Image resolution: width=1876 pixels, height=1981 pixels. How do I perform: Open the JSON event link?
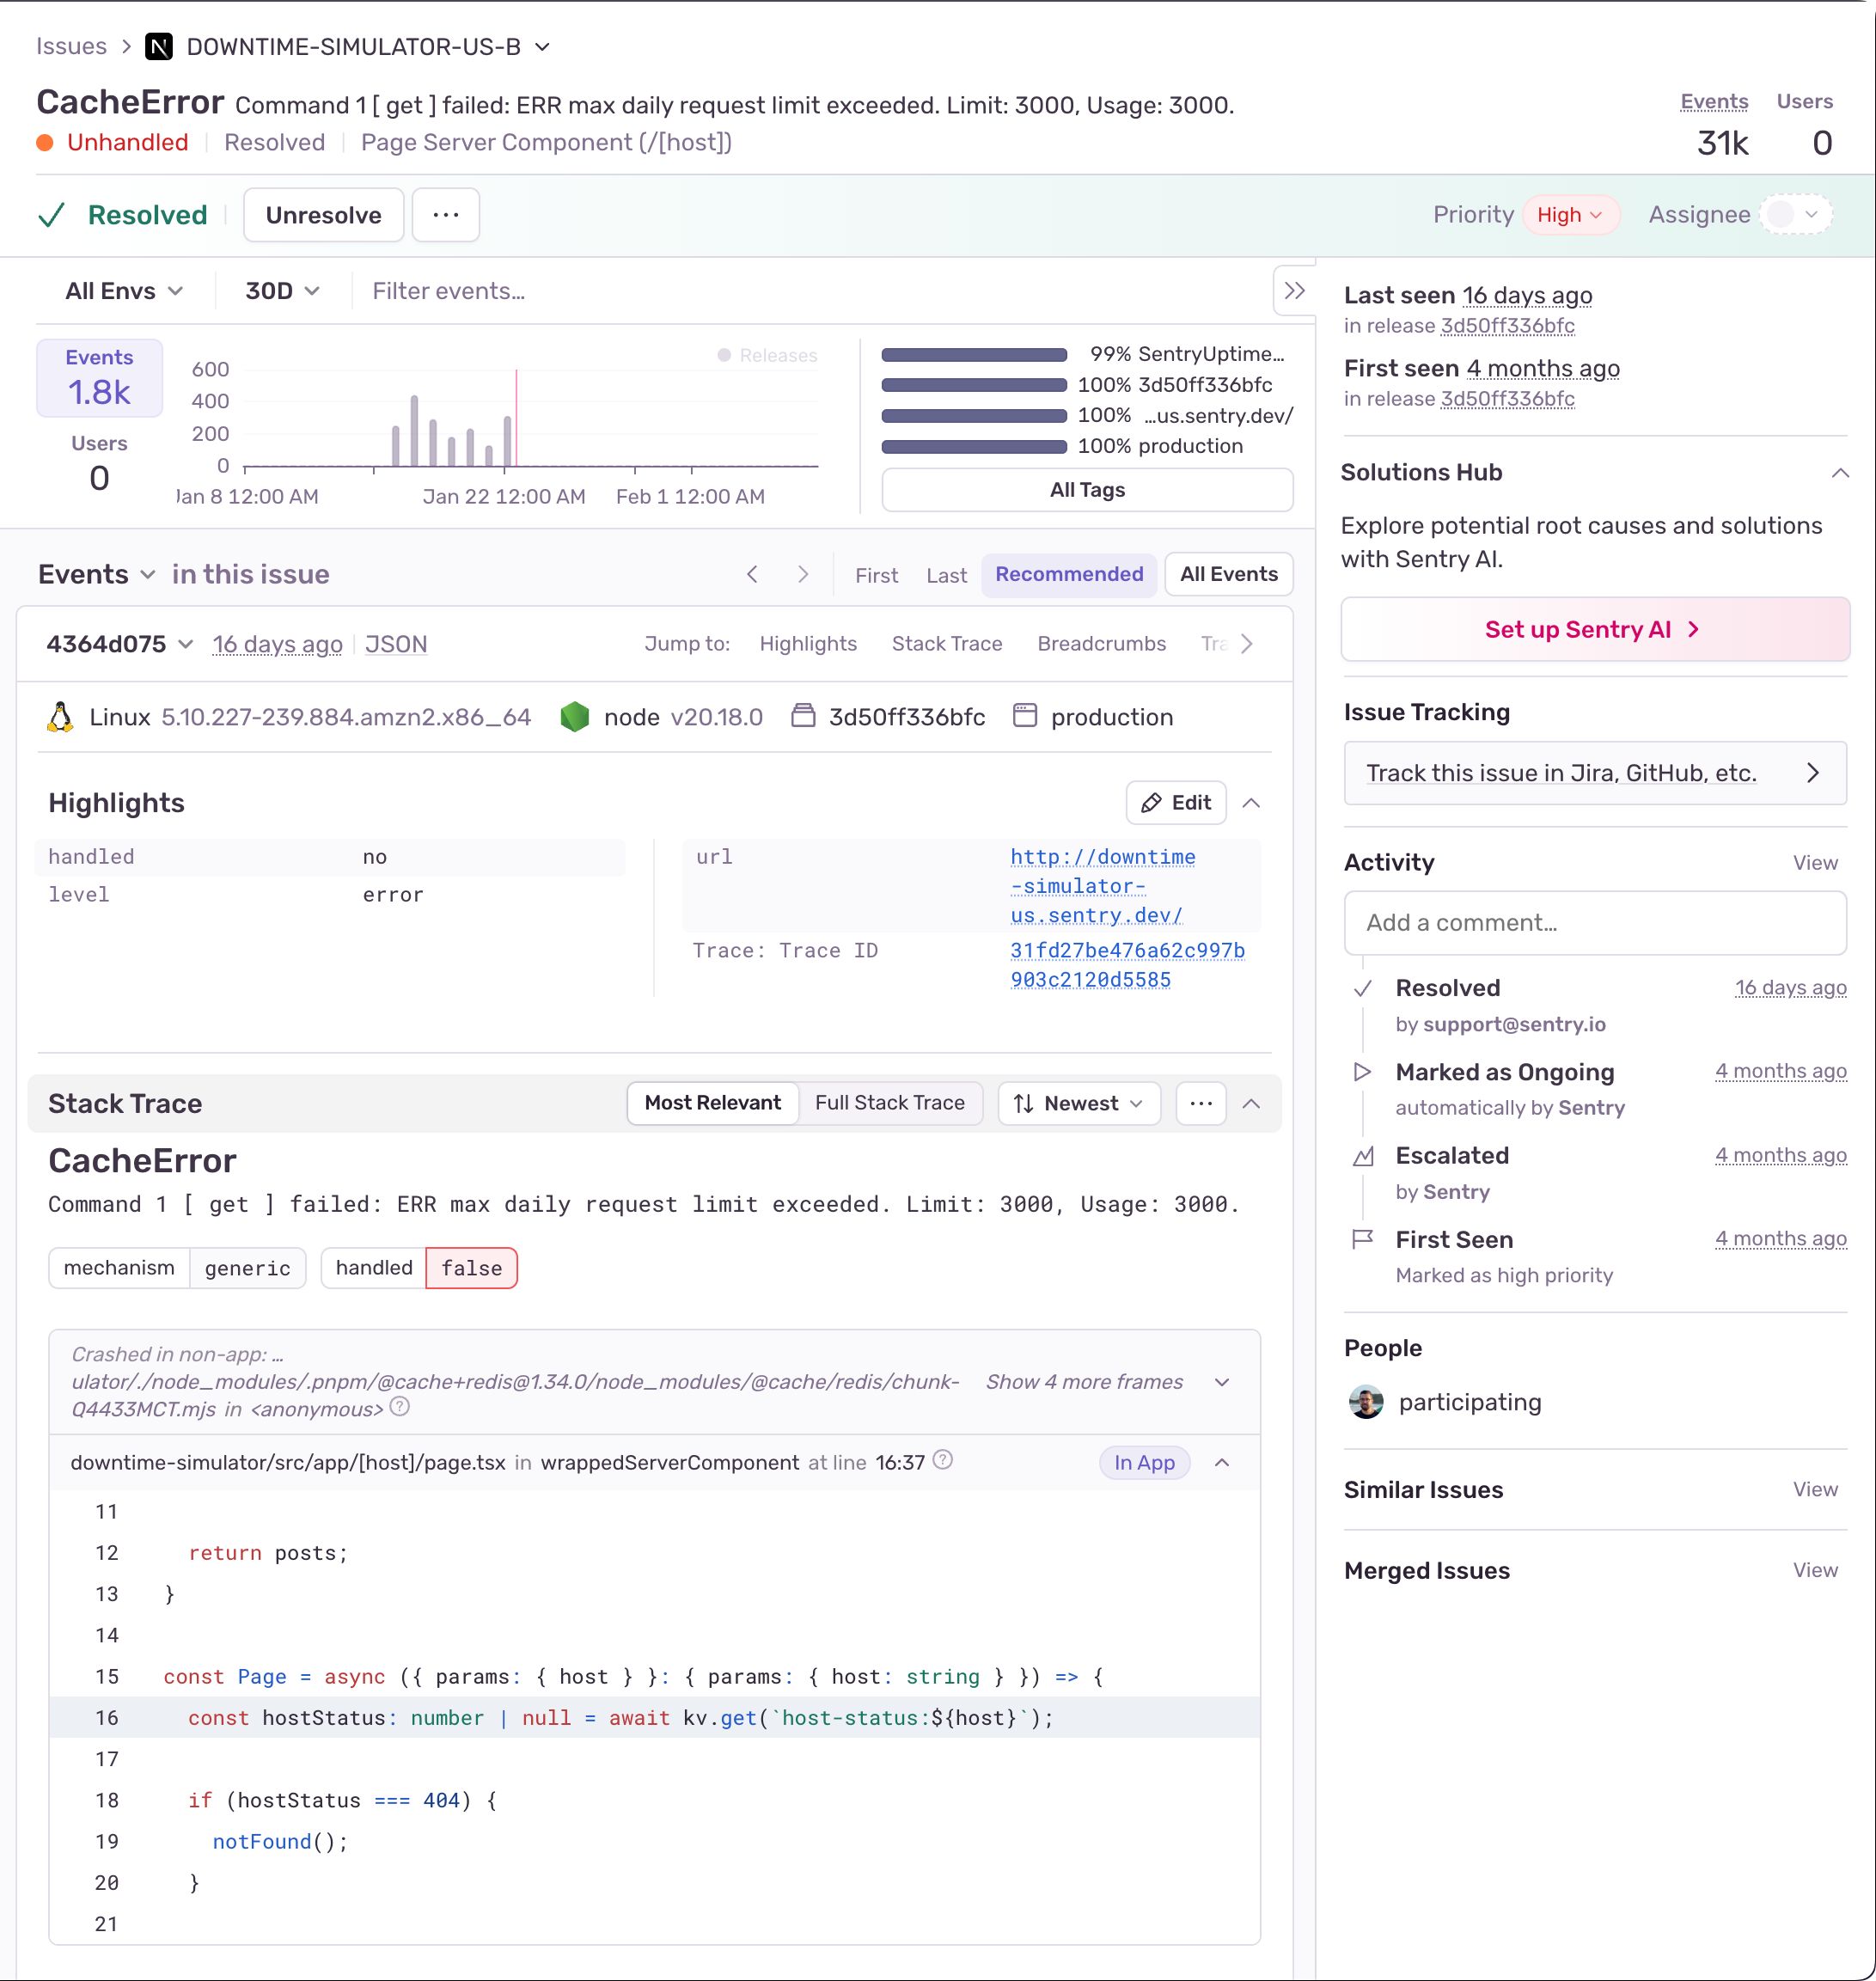pyautogui.click(x=396, y=644)
